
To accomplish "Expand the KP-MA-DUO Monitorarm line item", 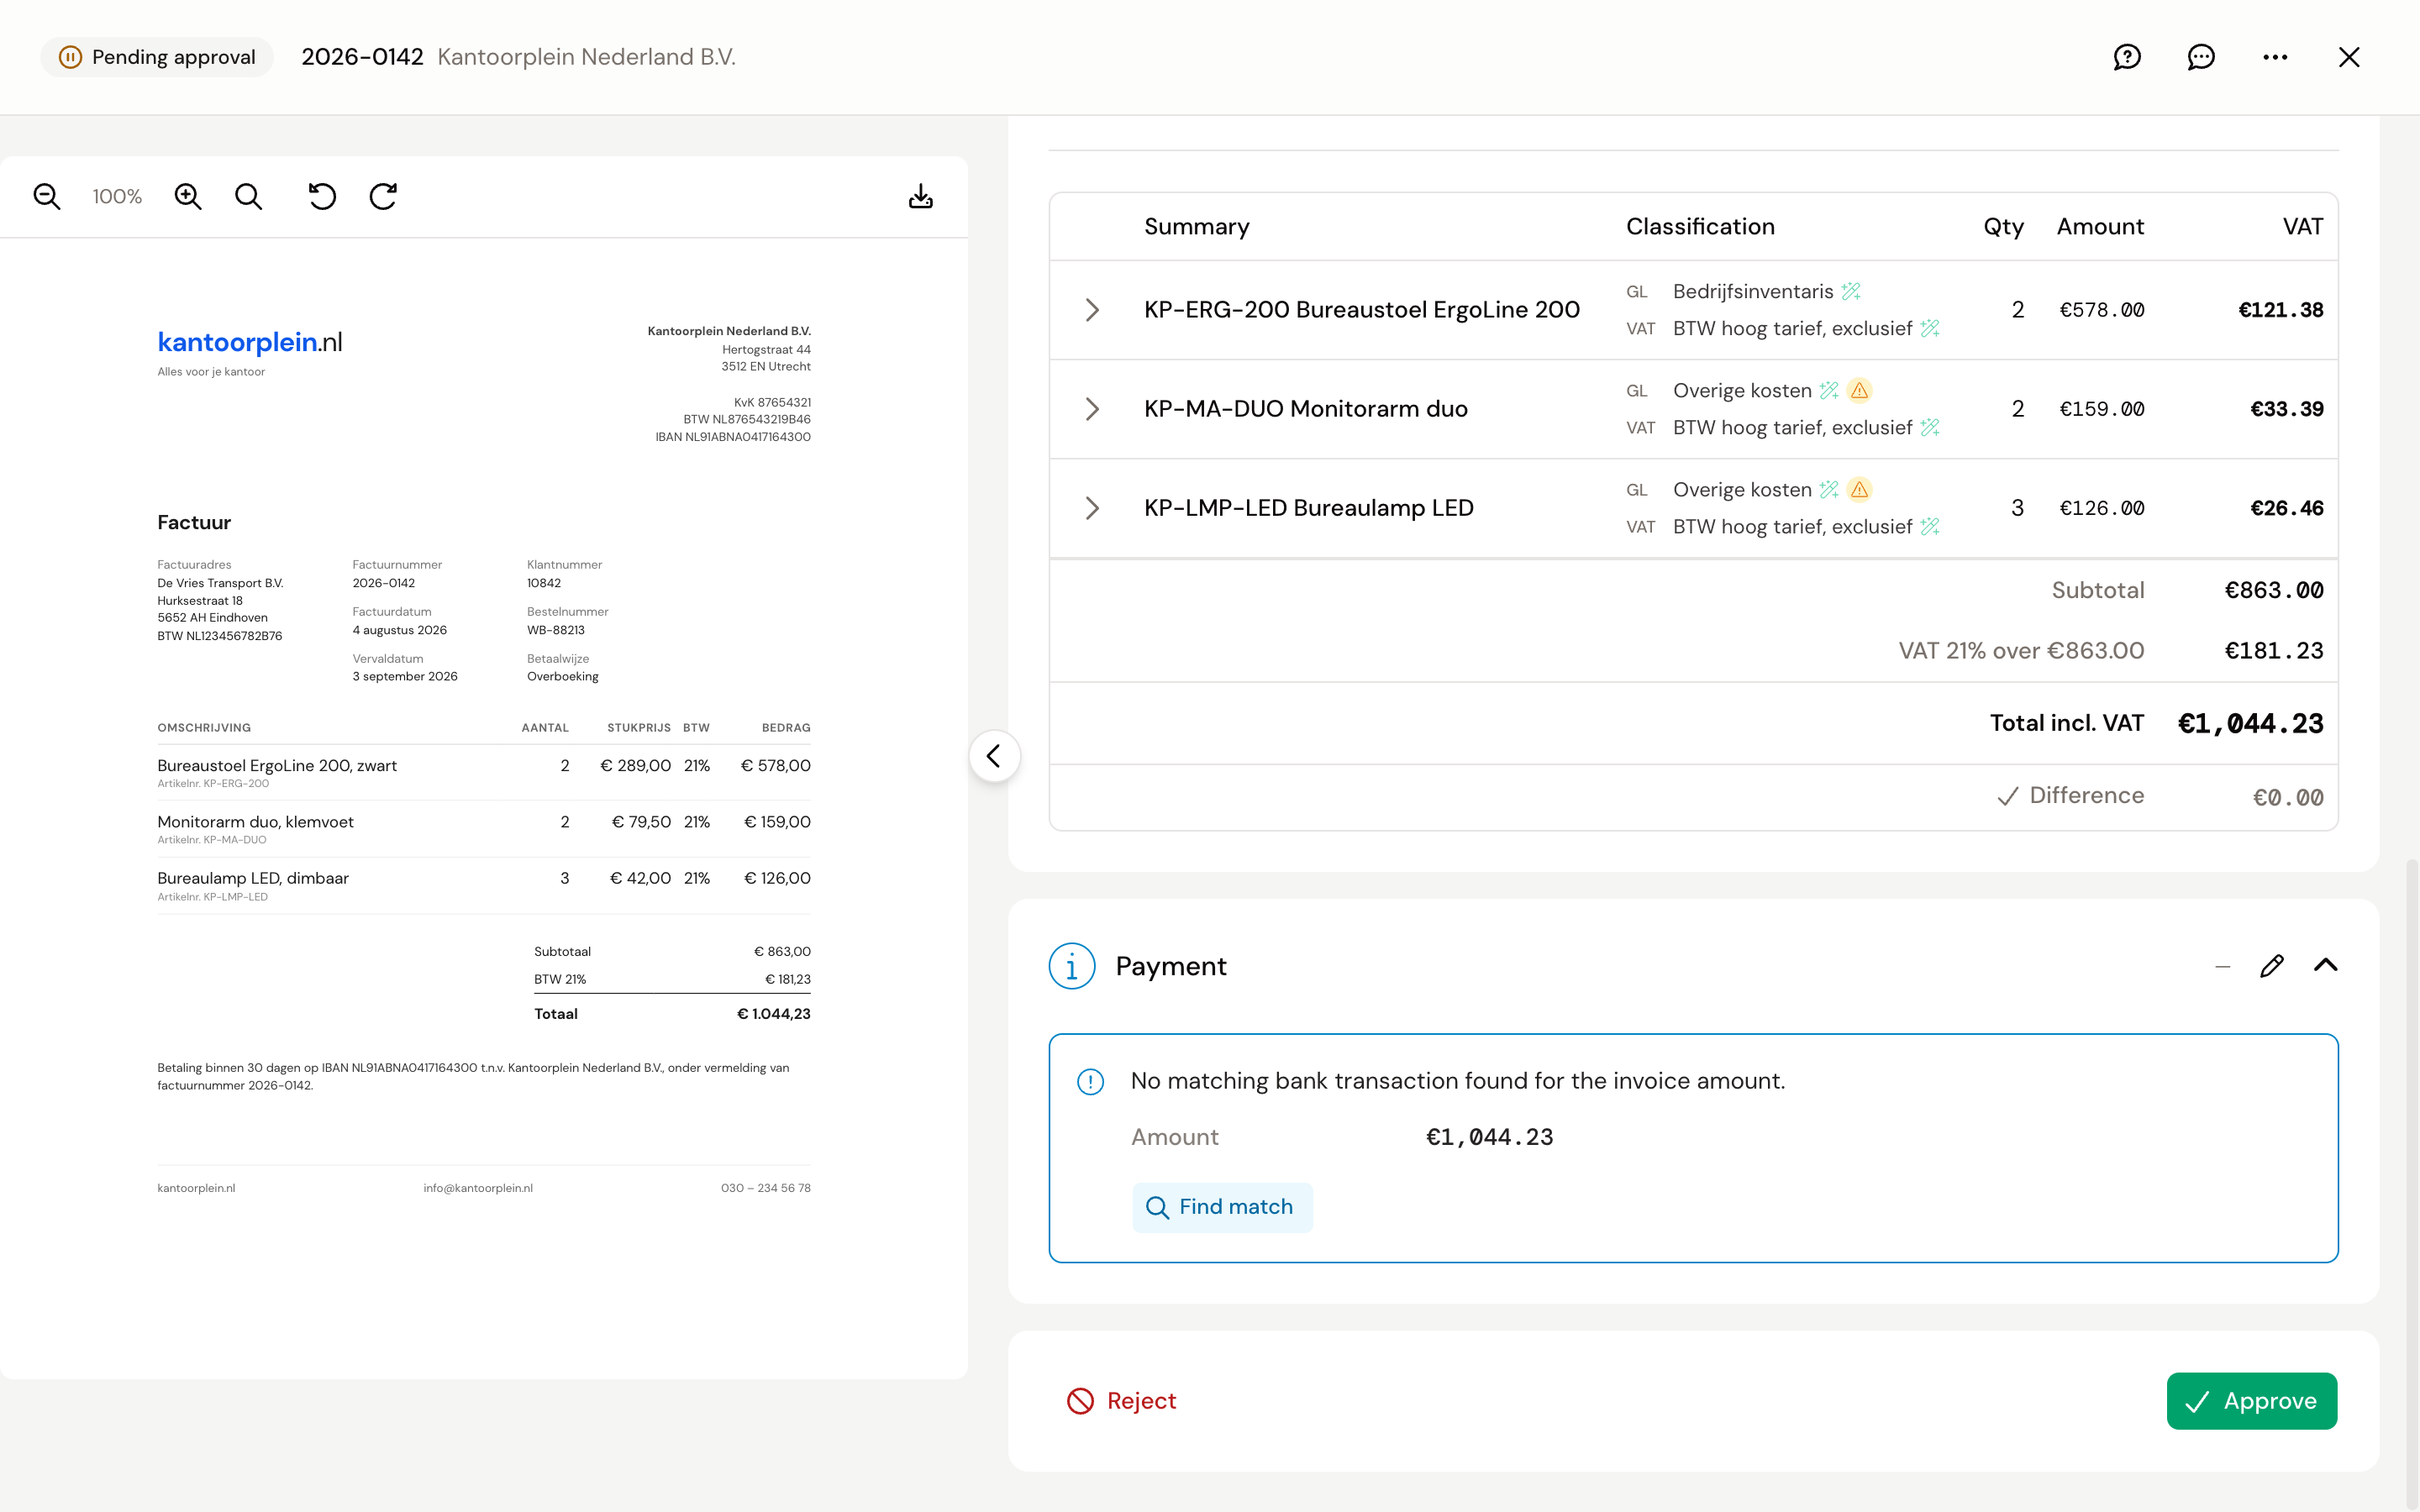I will click(1092, 409).
